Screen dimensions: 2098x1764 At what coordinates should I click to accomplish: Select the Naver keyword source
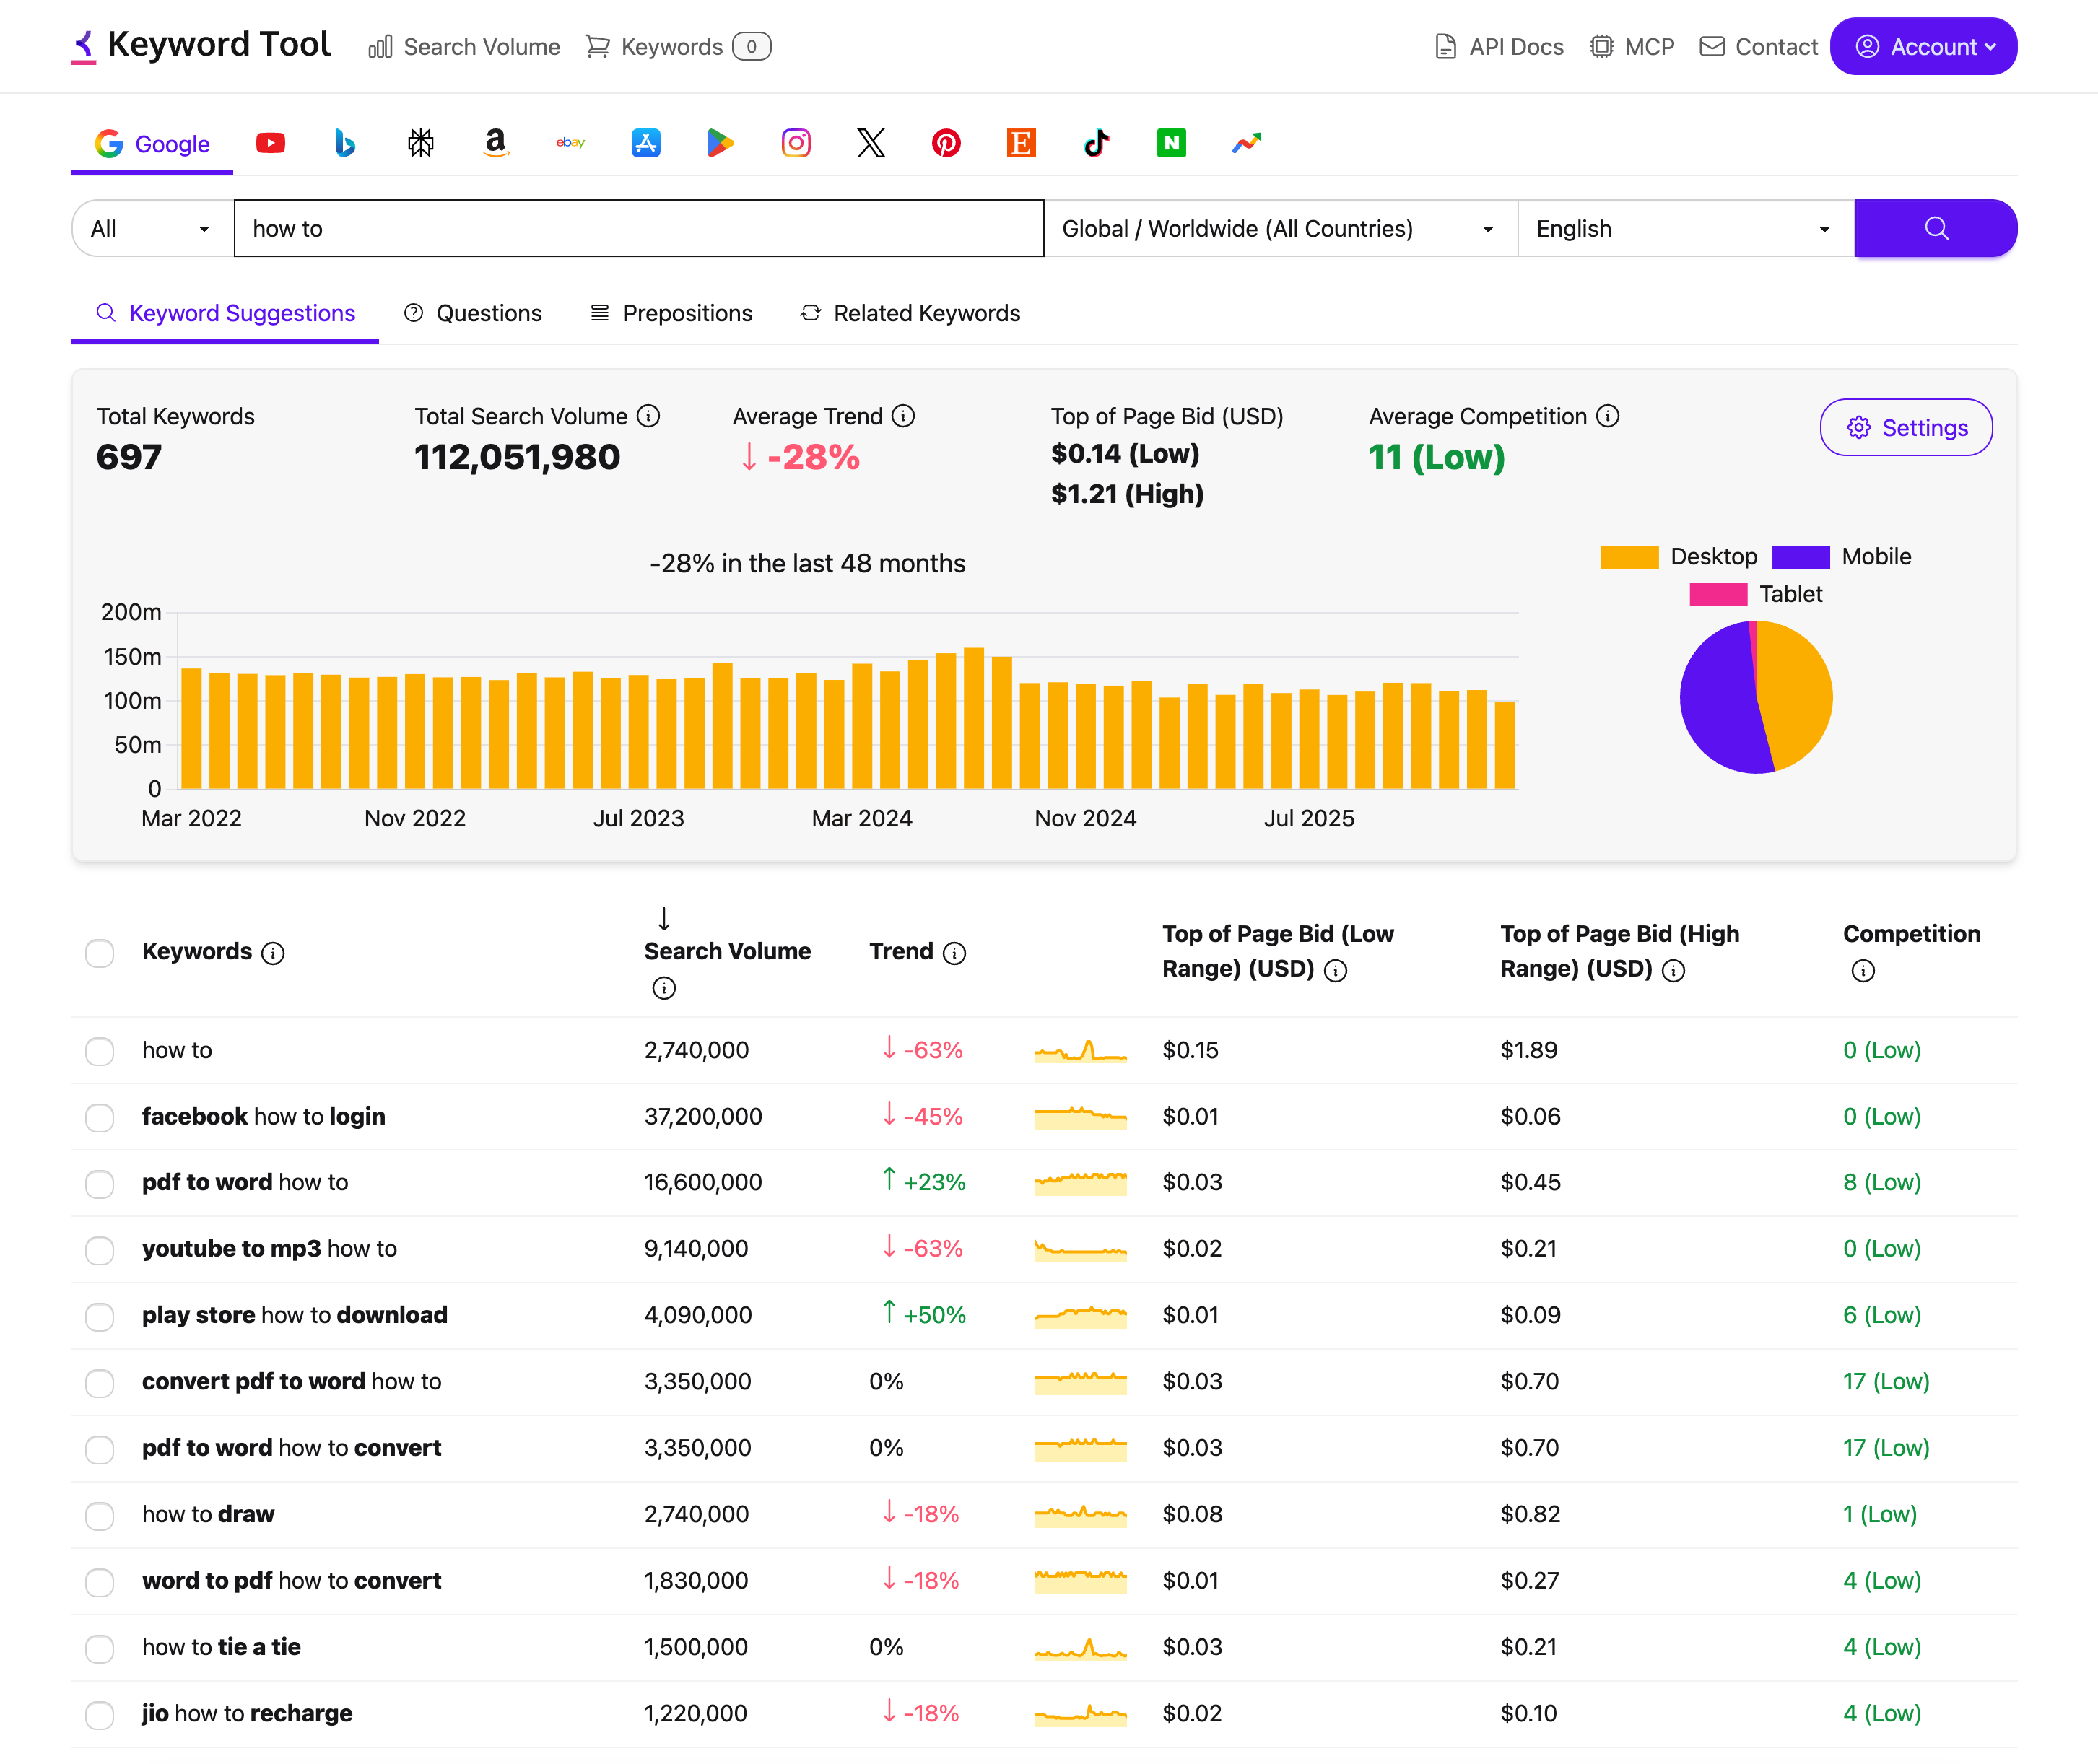1171,143
